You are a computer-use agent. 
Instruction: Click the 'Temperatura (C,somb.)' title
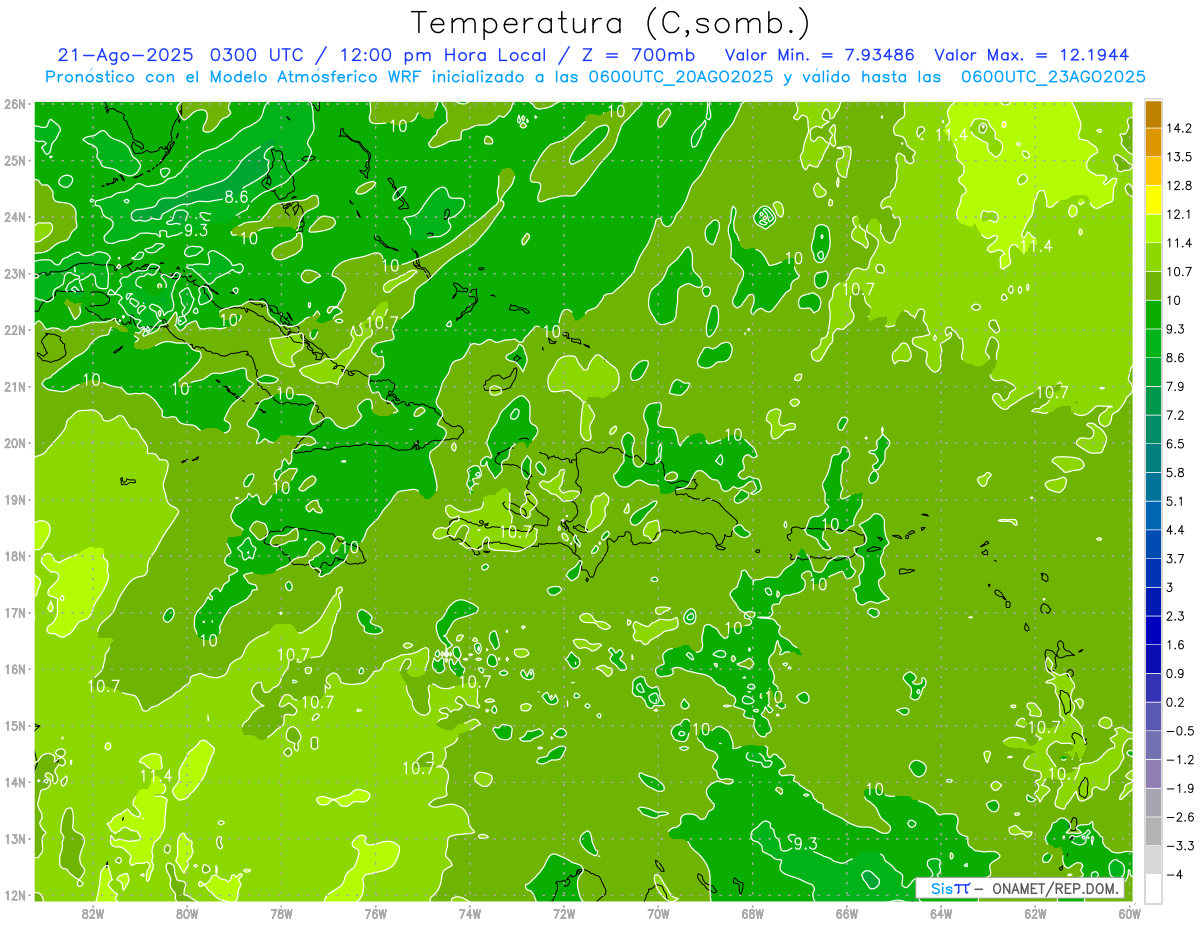611,23
